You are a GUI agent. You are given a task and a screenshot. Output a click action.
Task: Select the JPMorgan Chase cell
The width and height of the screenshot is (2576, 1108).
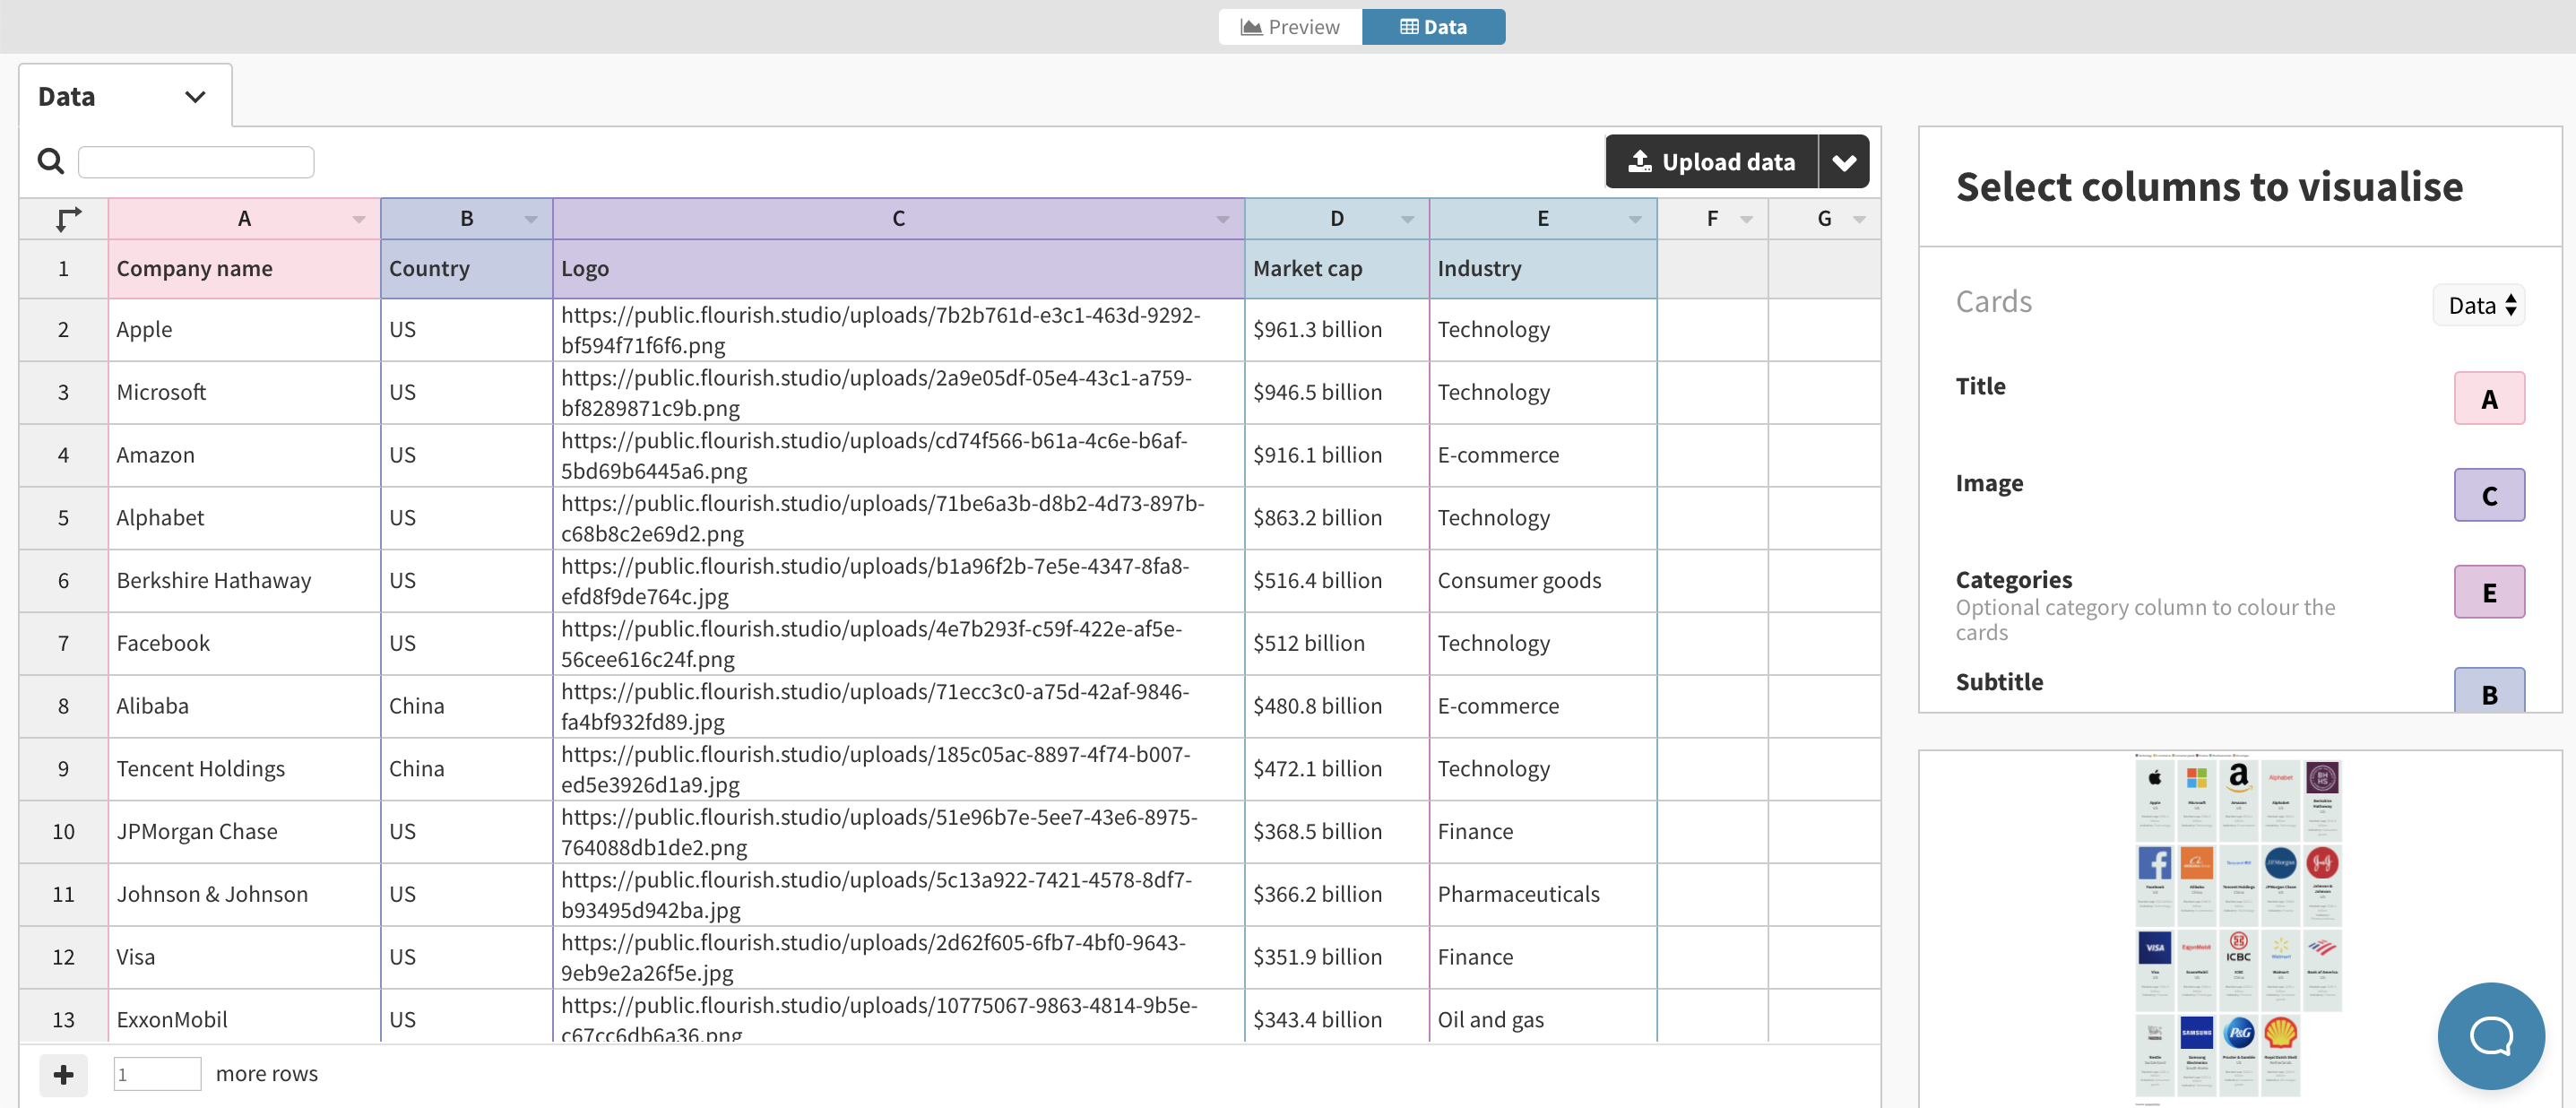point(244,832)
